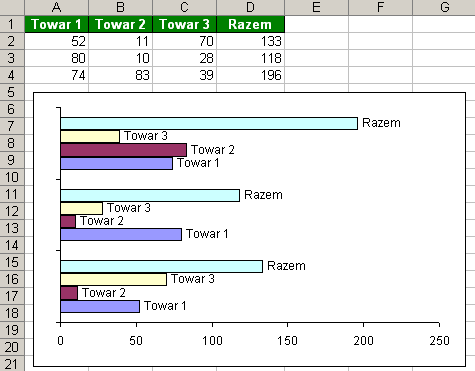Click the top 'Razem' data label
Screen dimensions: 475x371
381,123
